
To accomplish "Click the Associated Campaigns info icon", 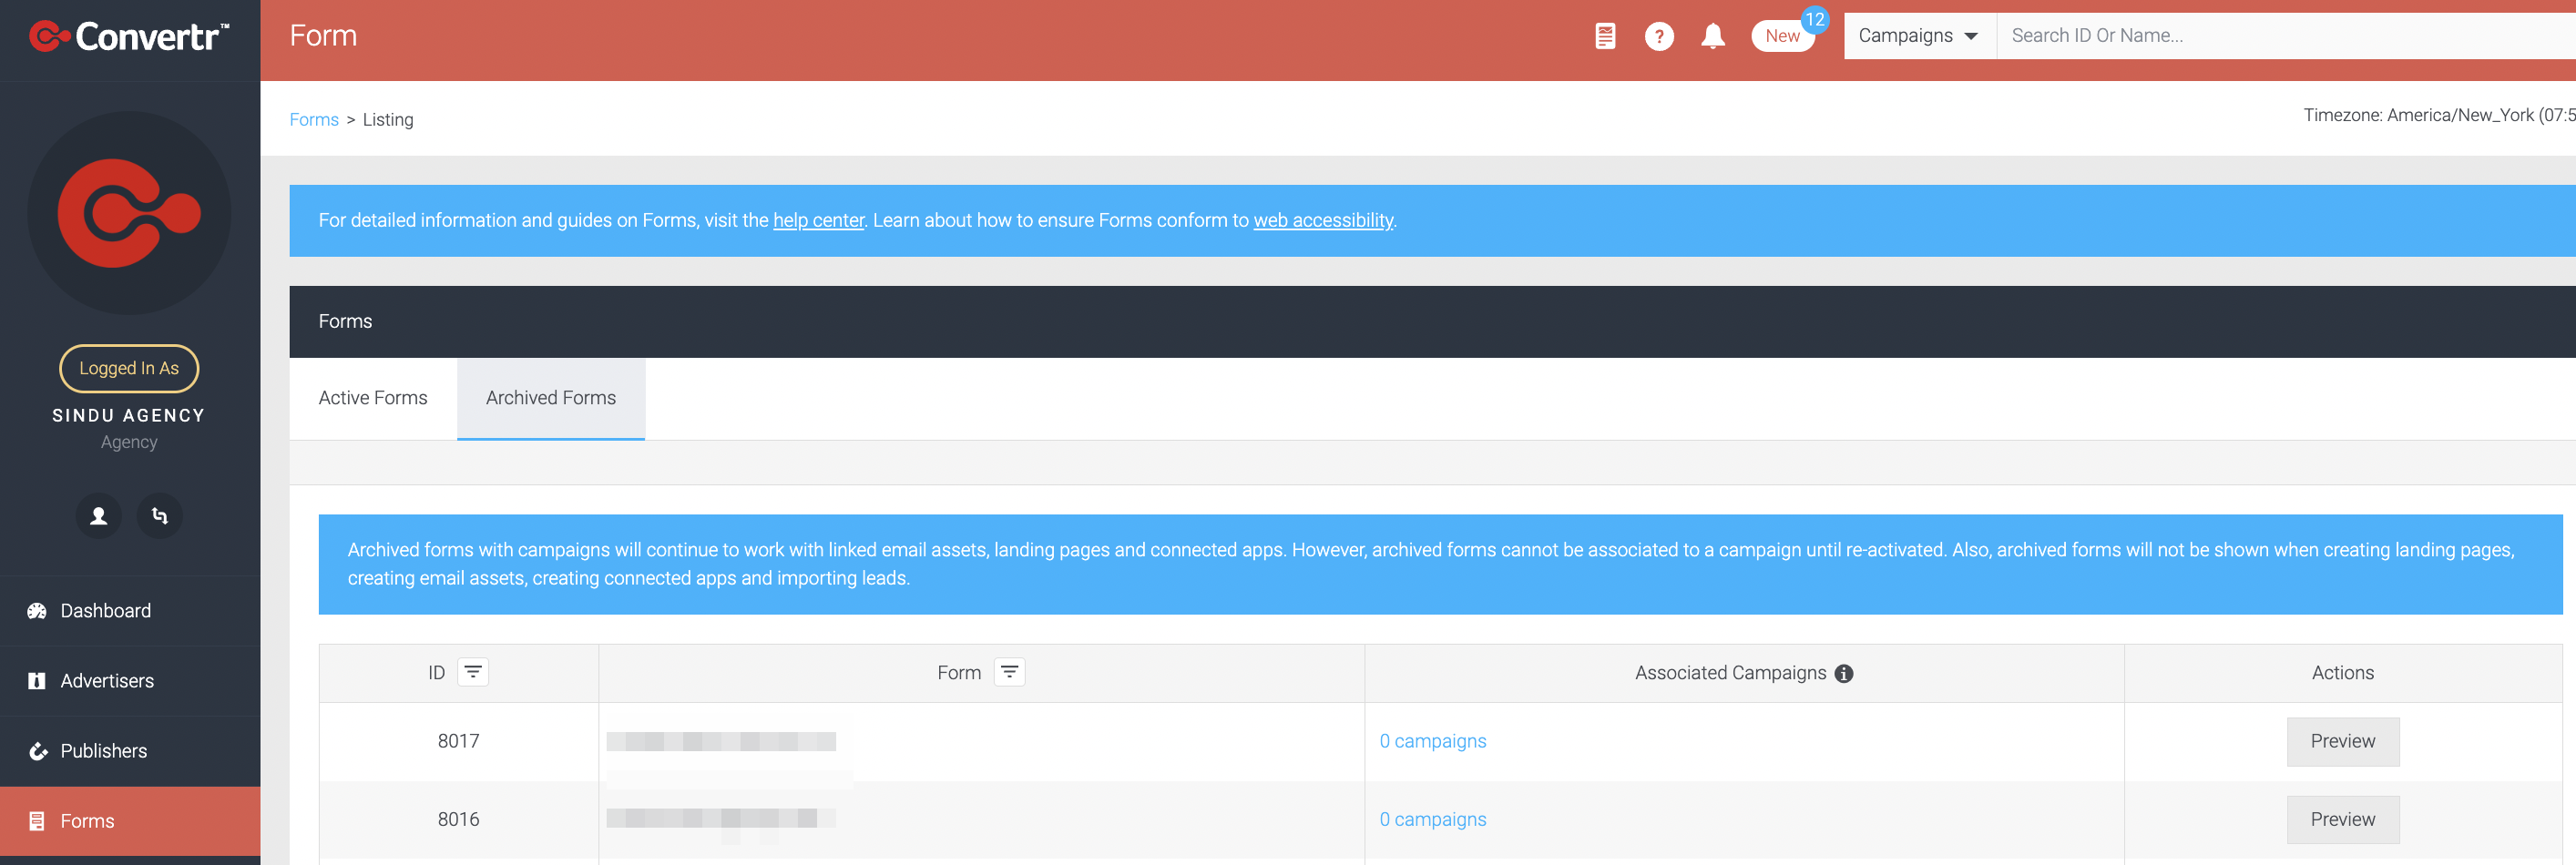I will pyautogui.click(x=1844, y=674).
